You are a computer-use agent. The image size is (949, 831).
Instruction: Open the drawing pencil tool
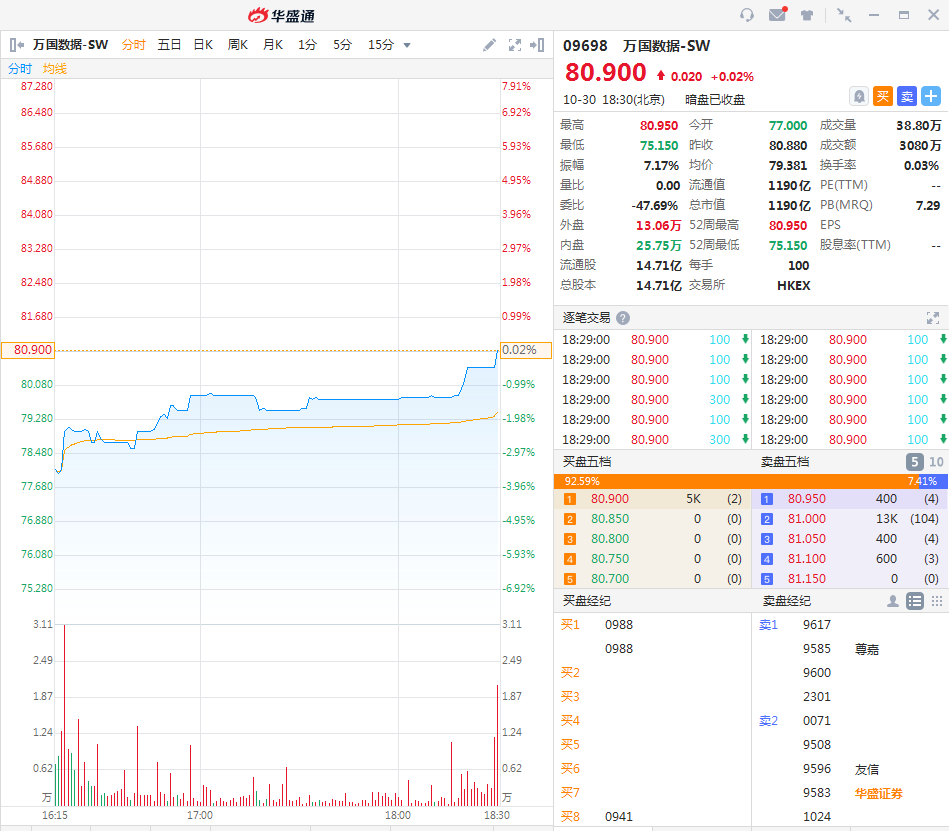tap(489, 45)
